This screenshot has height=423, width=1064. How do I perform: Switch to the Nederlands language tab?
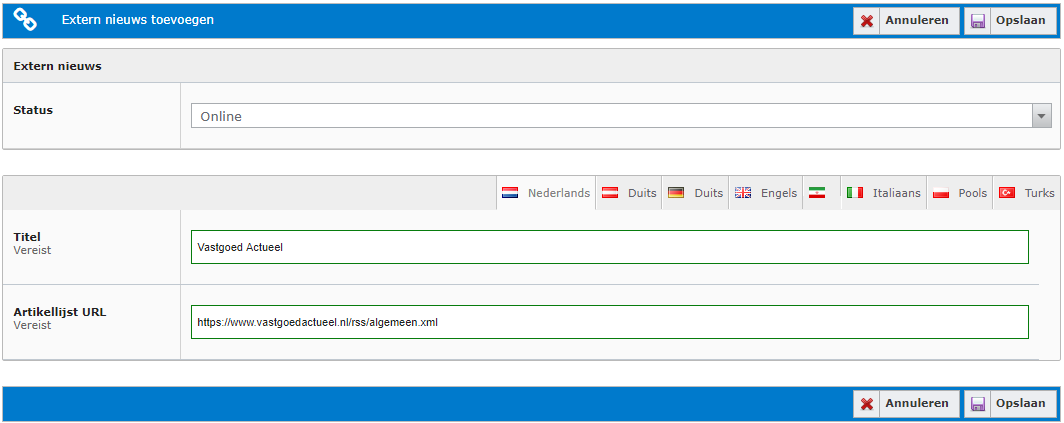(546, 193)
